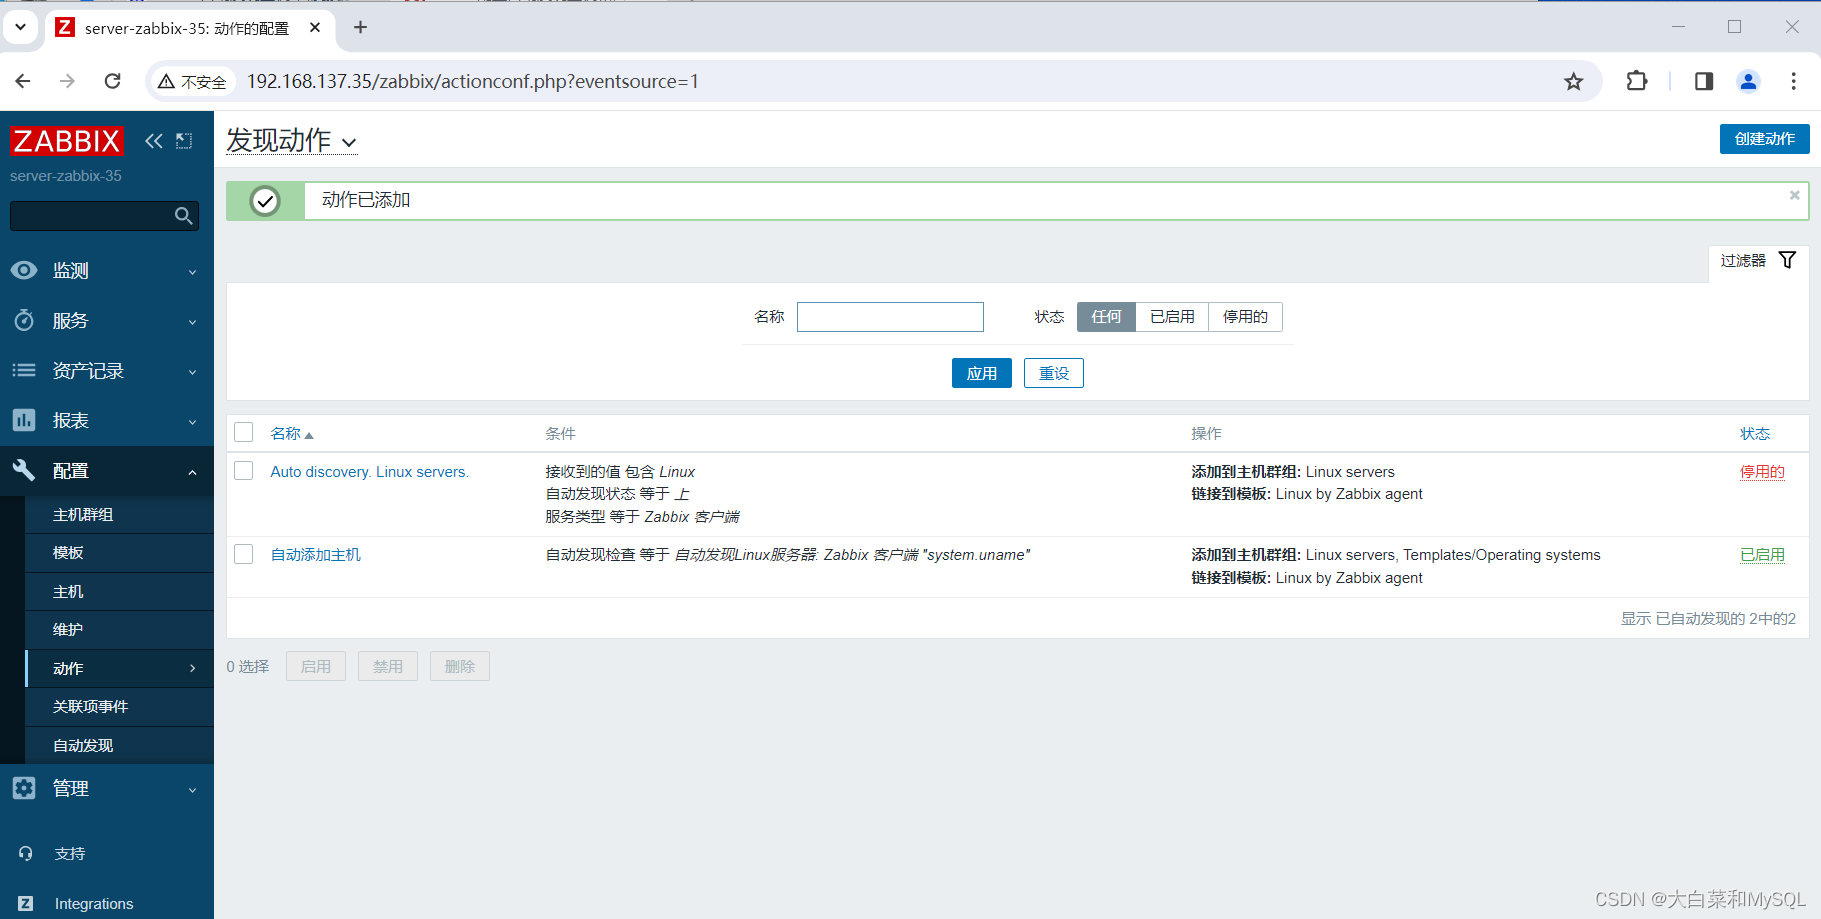This screenshot has height=919, width=1821.
Task: Open the tab search dropdown arrow
Action: coord(20,27)
